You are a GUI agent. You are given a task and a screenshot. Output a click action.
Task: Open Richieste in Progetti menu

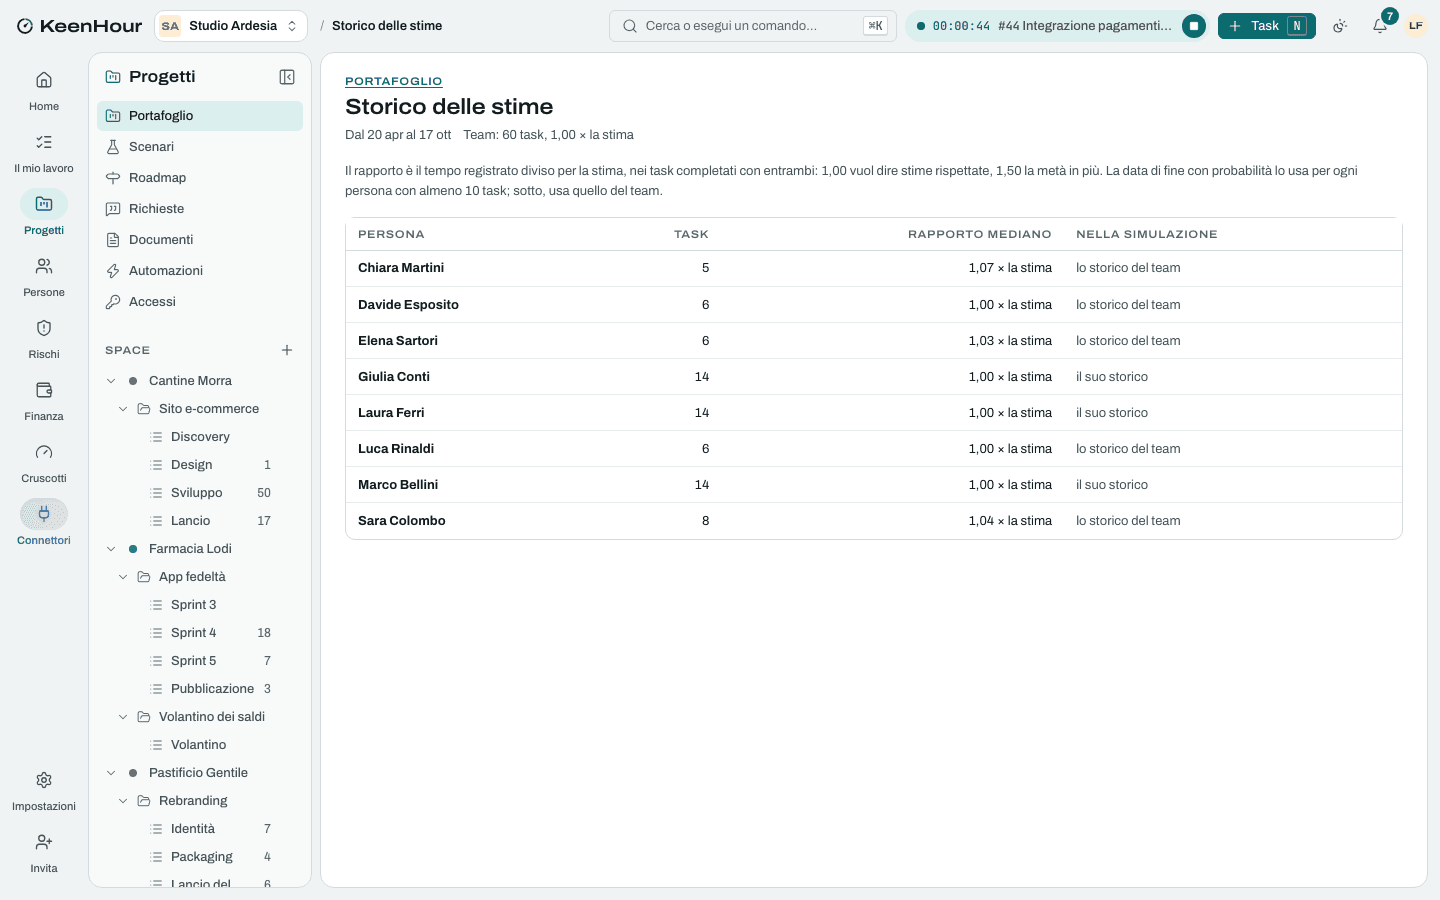(200, 209)
